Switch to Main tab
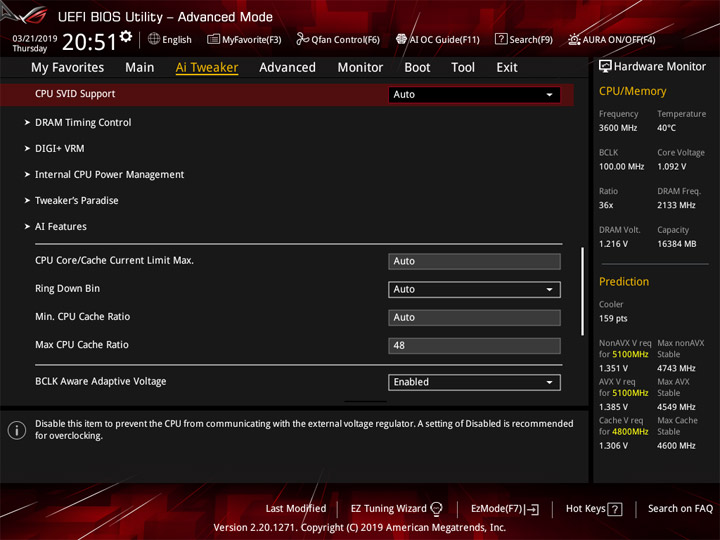Viewport: 720px width, 540px height. click(140, 68)
